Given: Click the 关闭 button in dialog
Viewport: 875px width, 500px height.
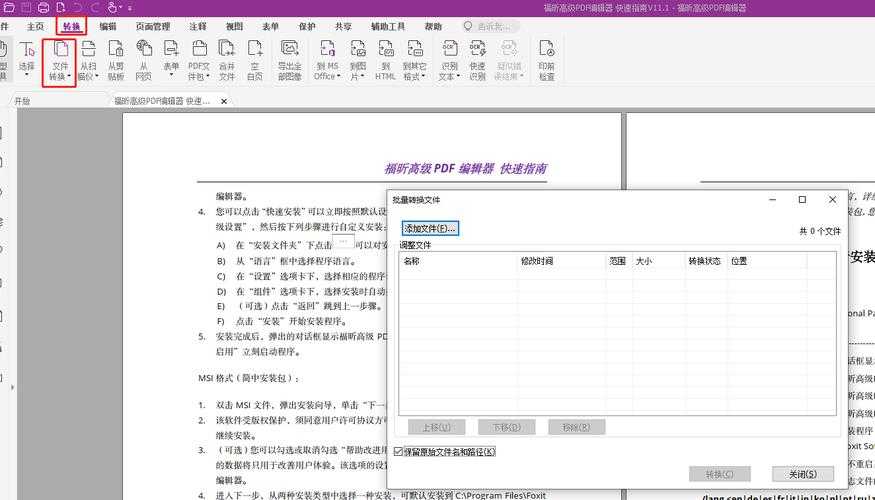Looking at the screenshot, I should (803, 474).
